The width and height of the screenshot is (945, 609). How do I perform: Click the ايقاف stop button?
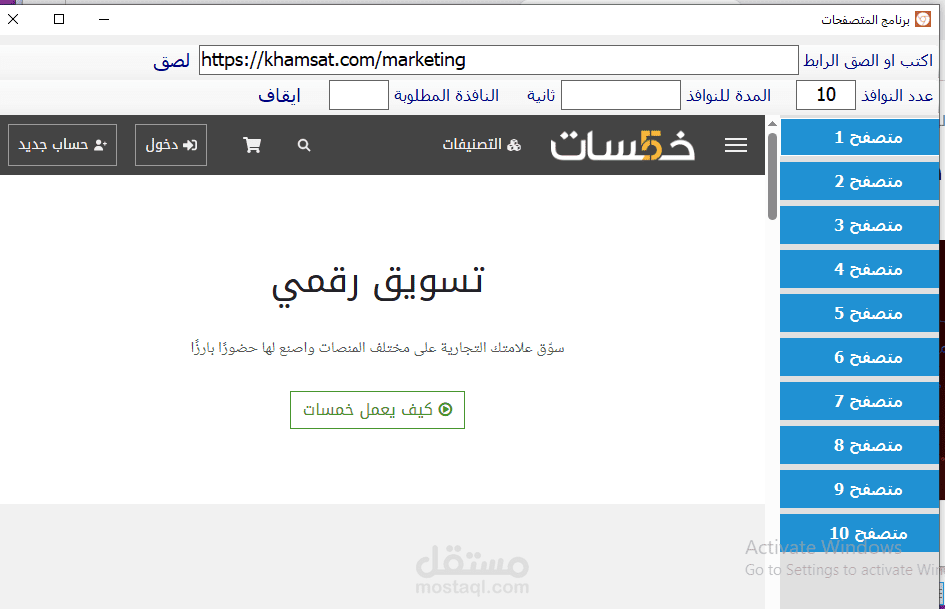[279, 96]
